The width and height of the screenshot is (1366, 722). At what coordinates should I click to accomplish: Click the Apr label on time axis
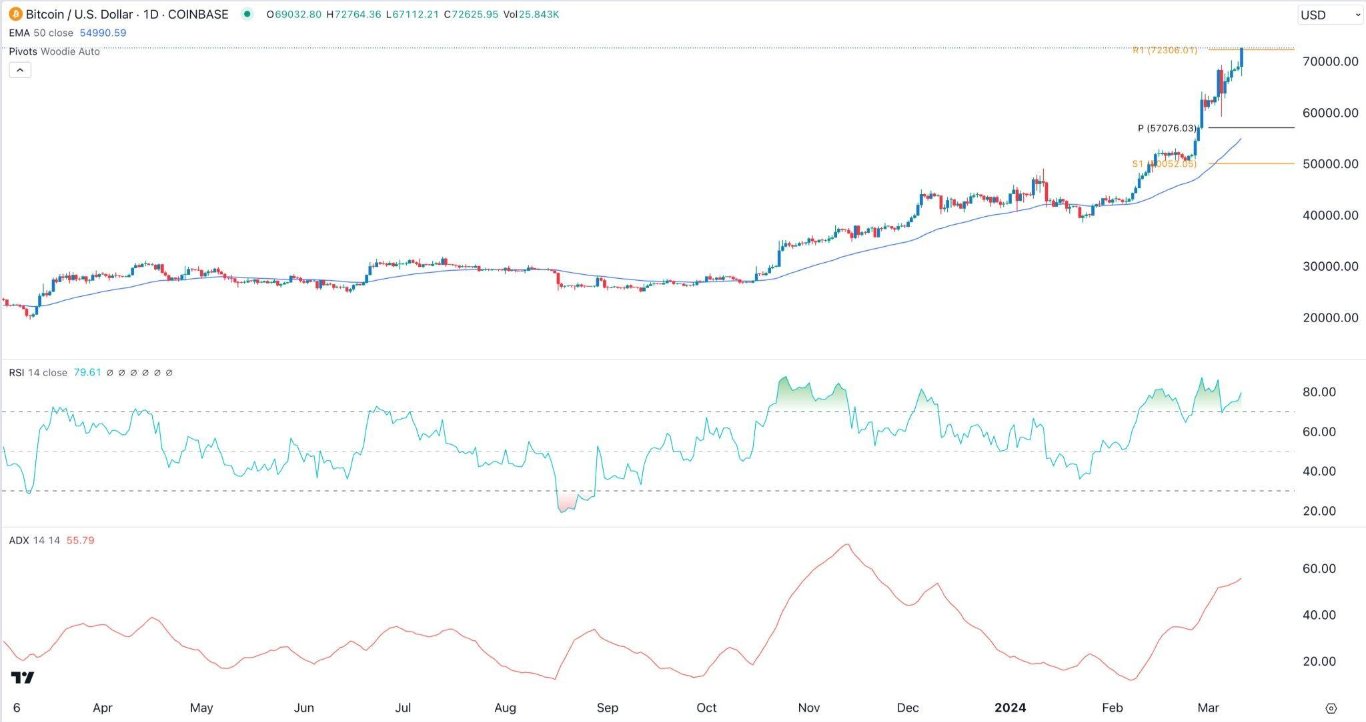[102, 708]
